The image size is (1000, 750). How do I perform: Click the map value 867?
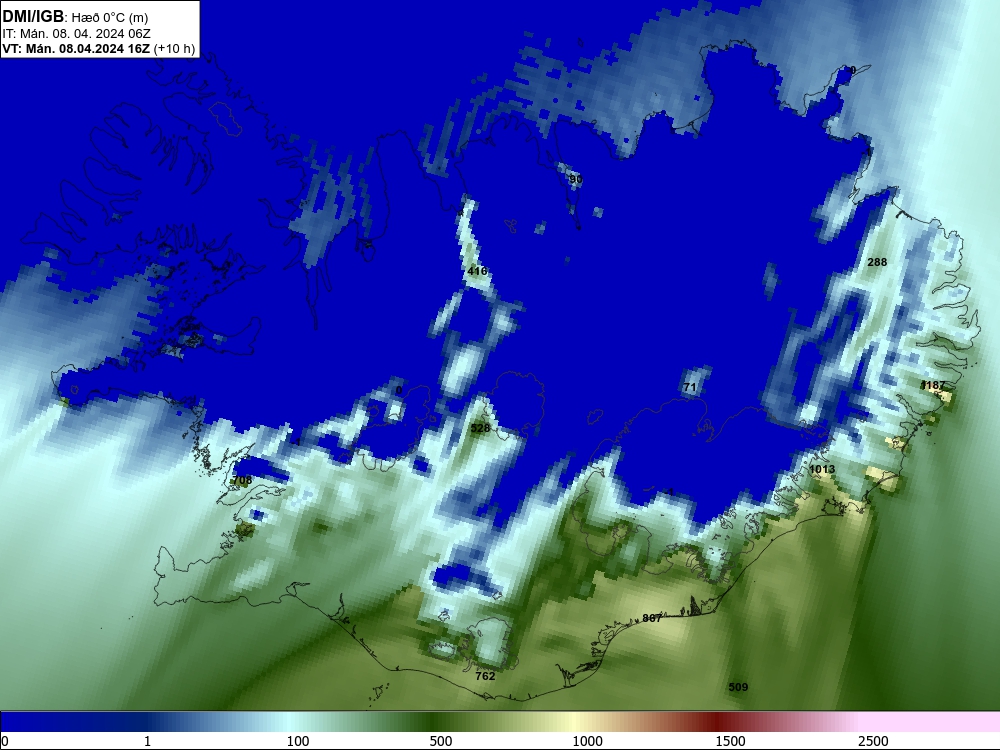click(x=652, y=618)
